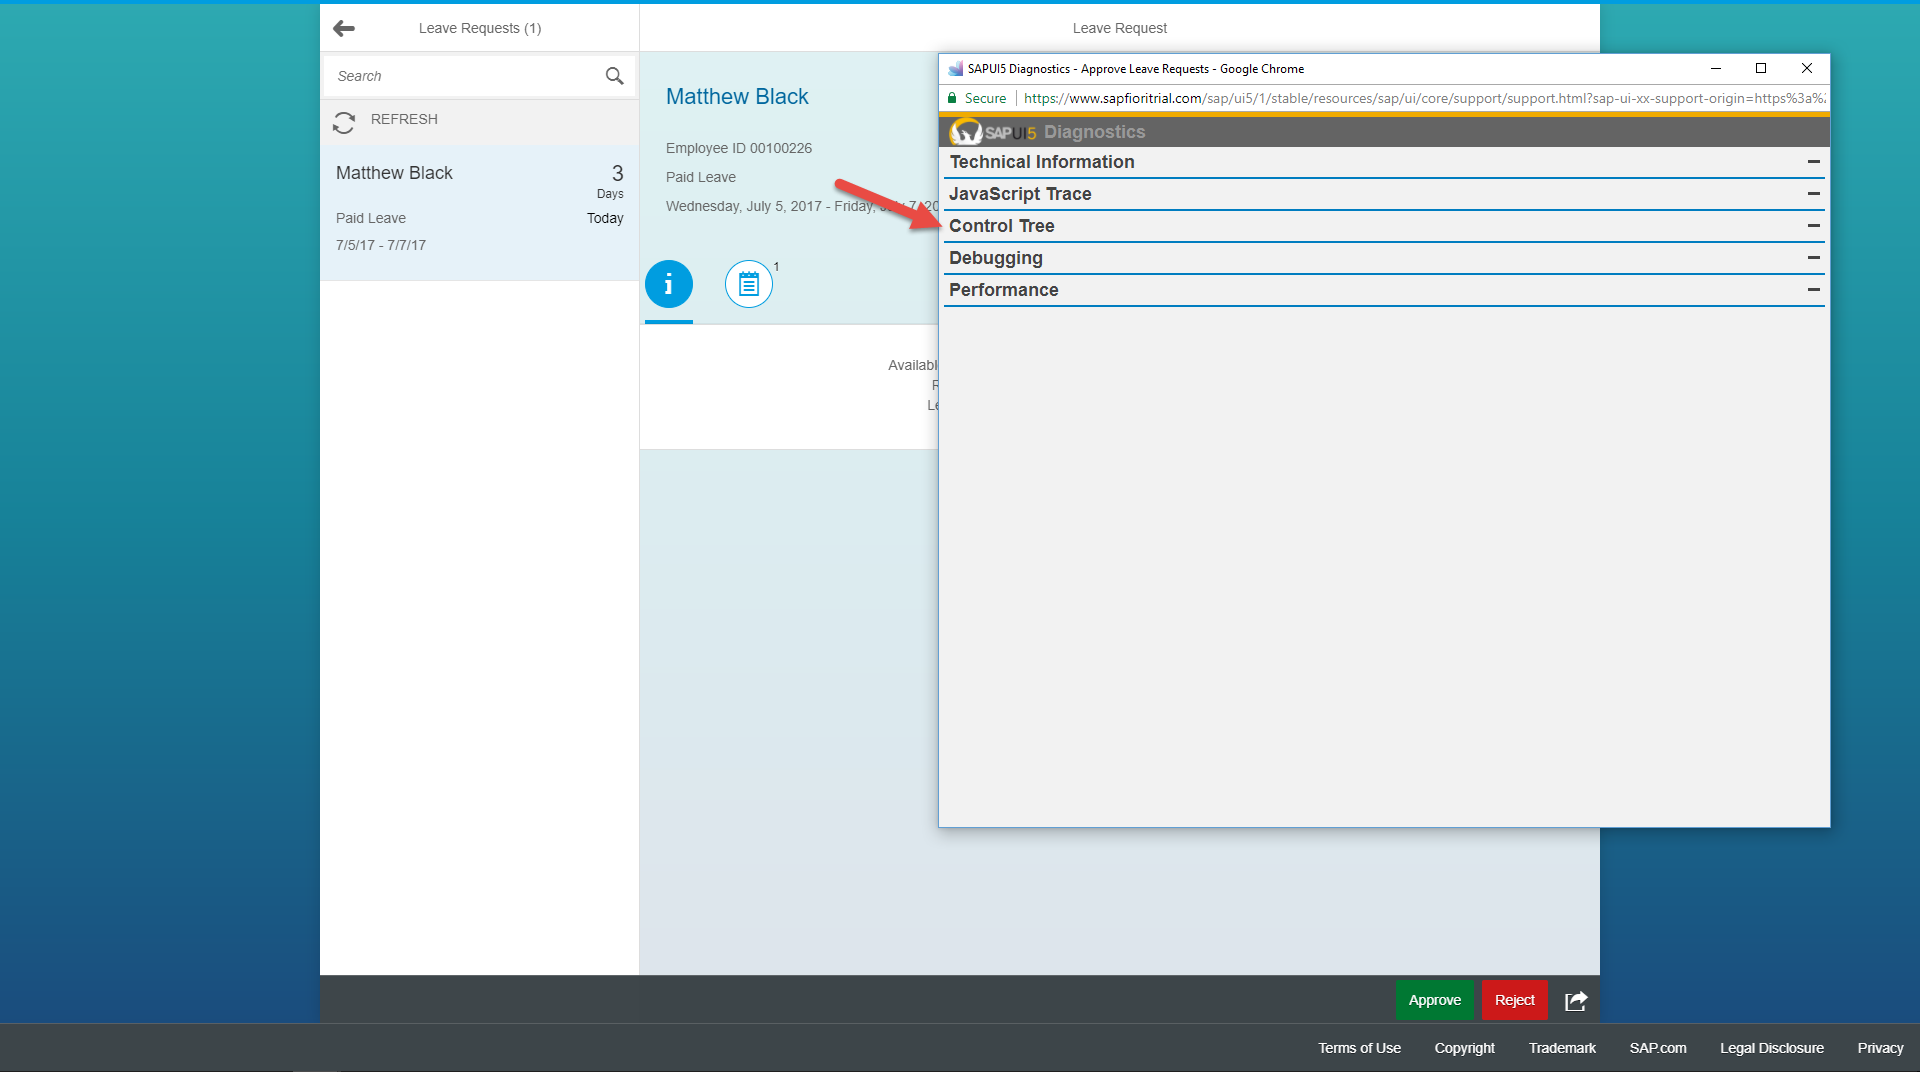Click the 3 Days count in list item
This screenshot has height=1072, width=1920.
click(x=611, y=181)
